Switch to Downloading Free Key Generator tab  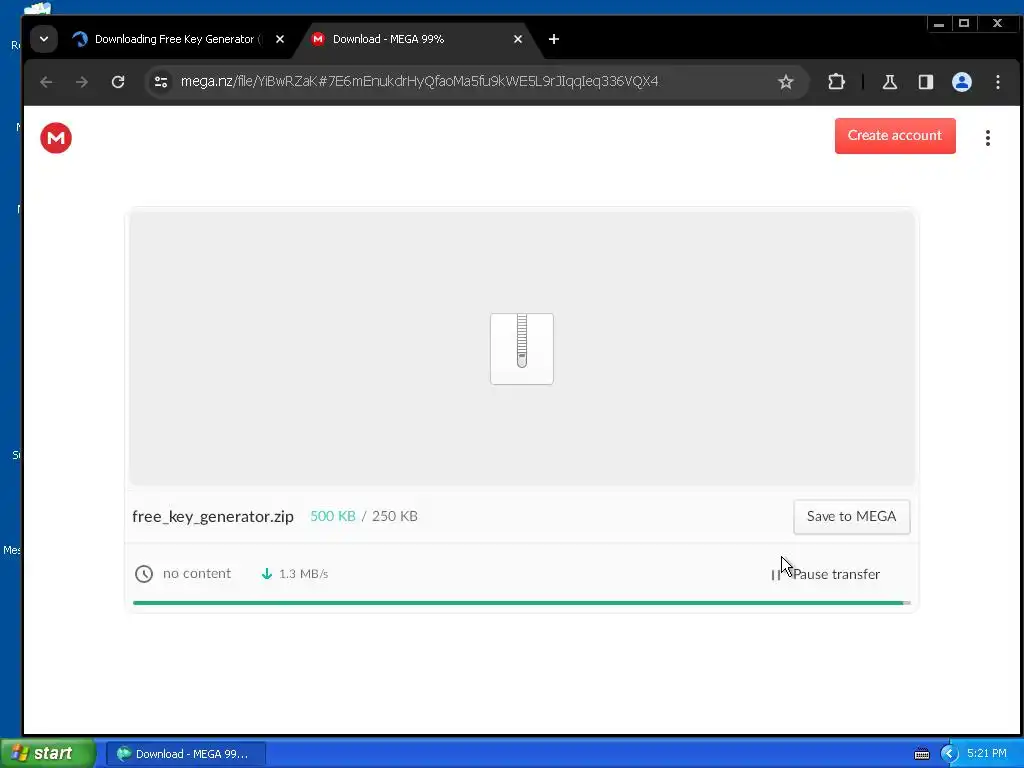(x=174, y=39)
